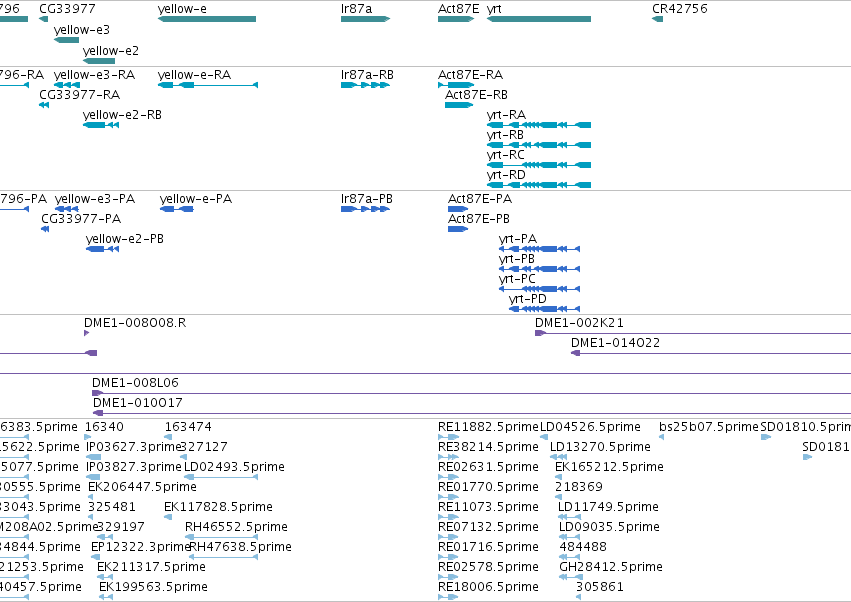Open the DME1-008L06 BAC label

pos(135,383)
